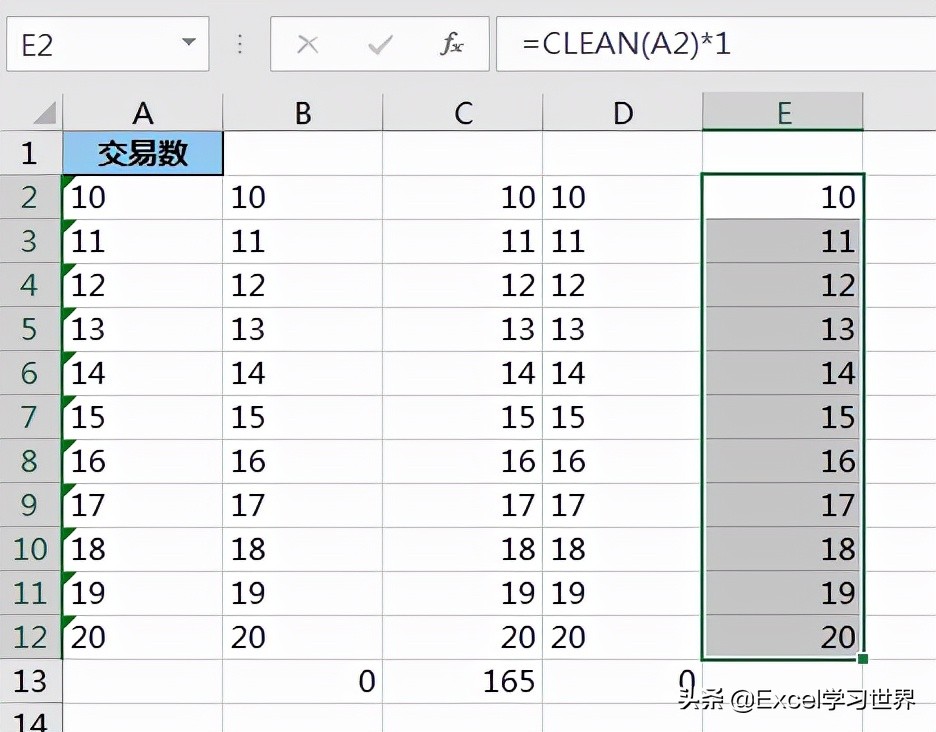Select row 8 header

[31, 461]
